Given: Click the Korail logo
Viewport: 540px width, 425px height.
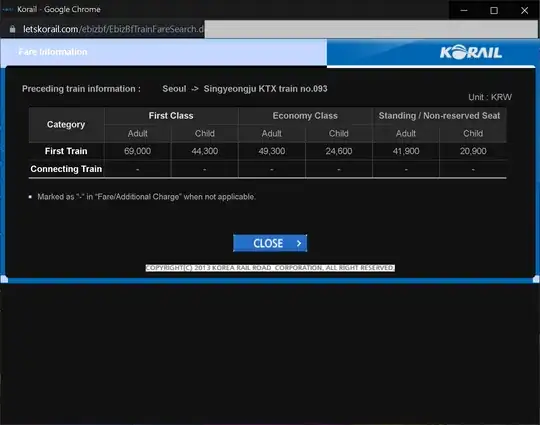Looking at the screenshot, I should (x=471, y=52).
